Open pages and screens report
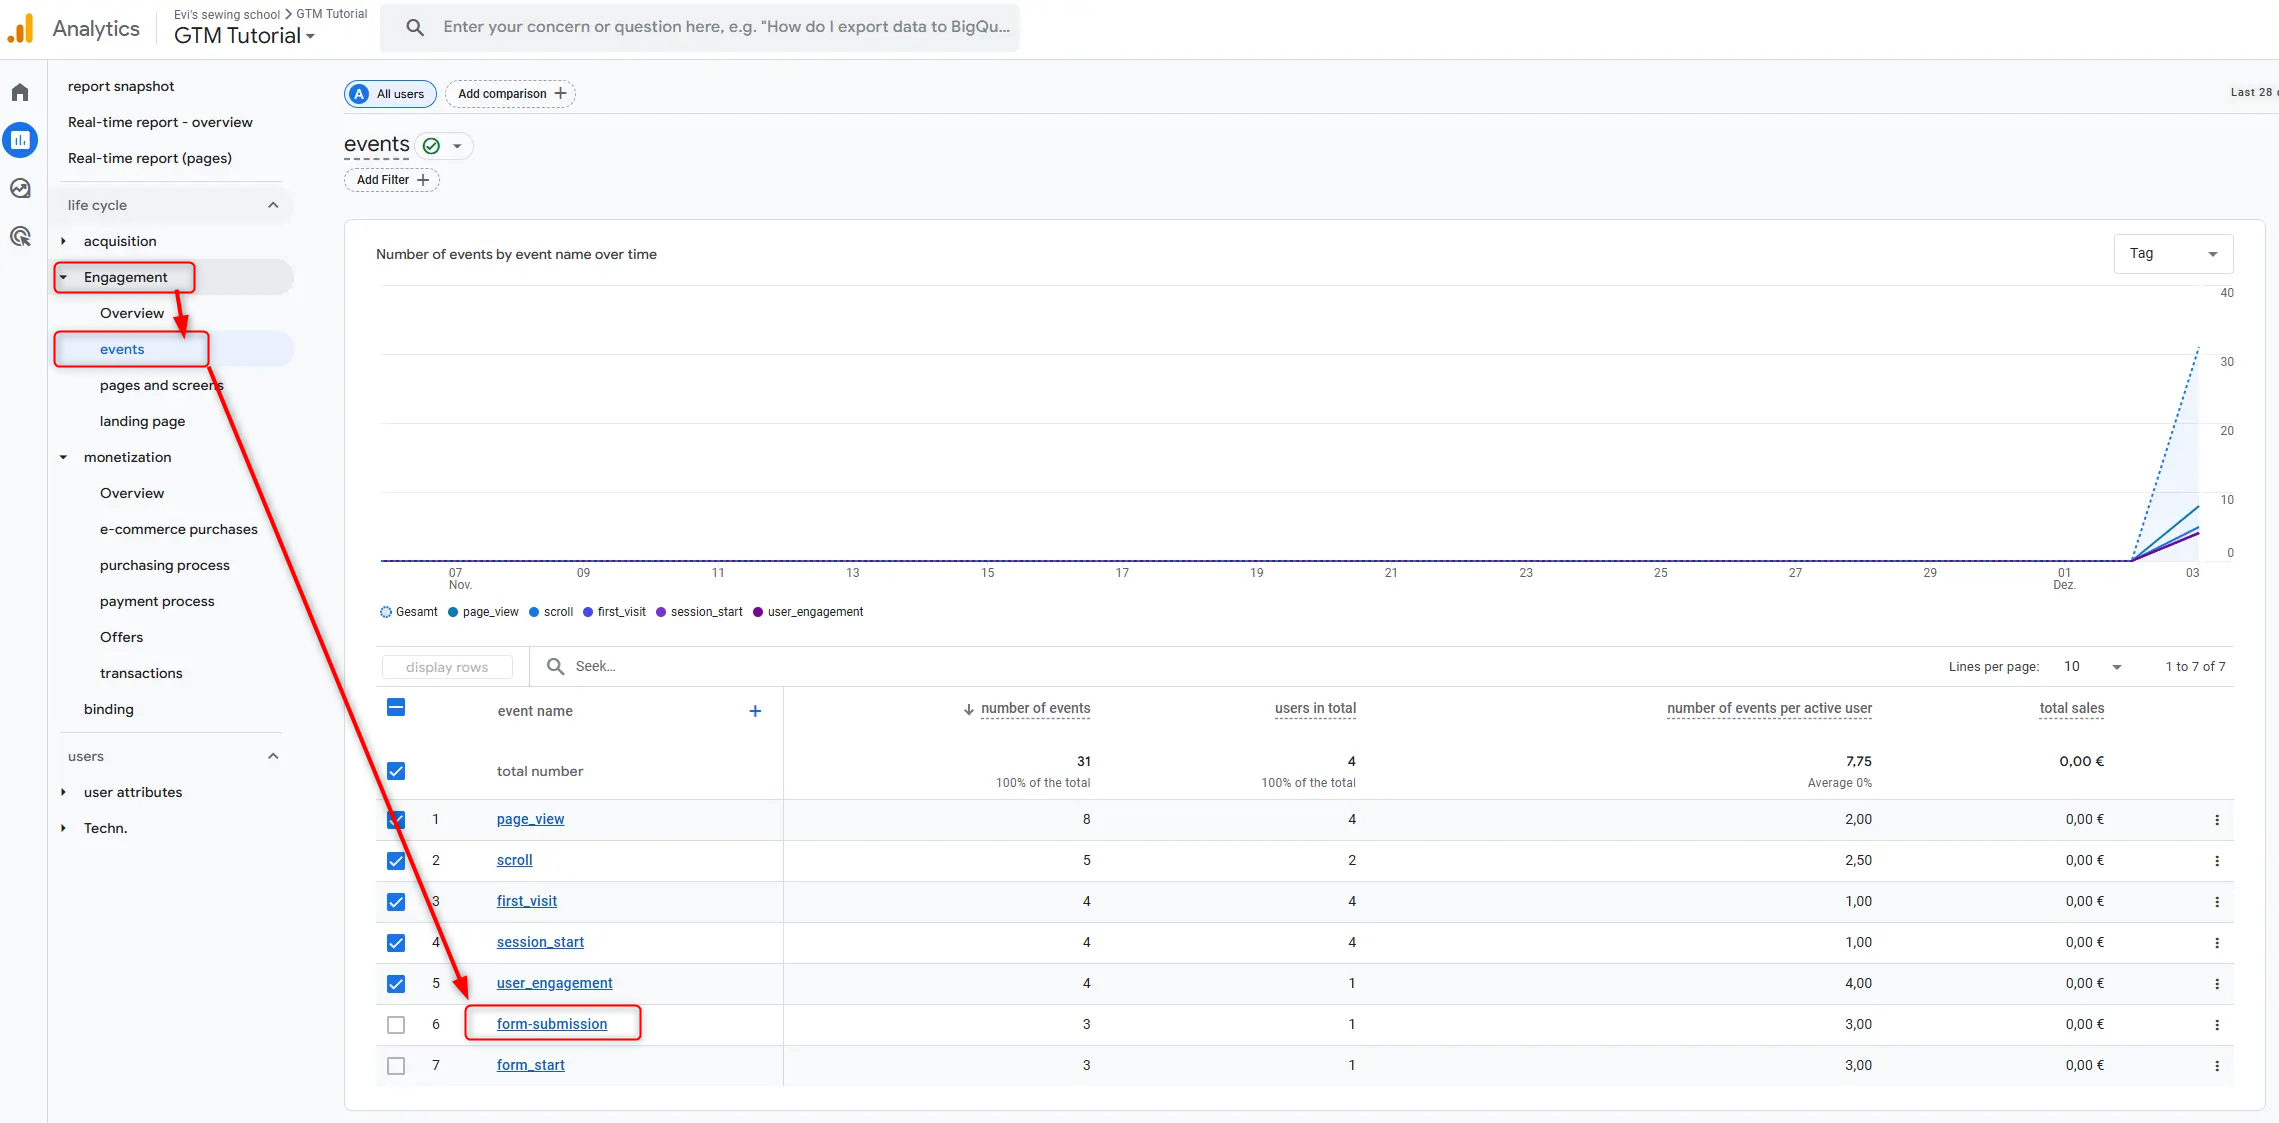Viewport: 2279px width, 1123px height. pos(160,385)
